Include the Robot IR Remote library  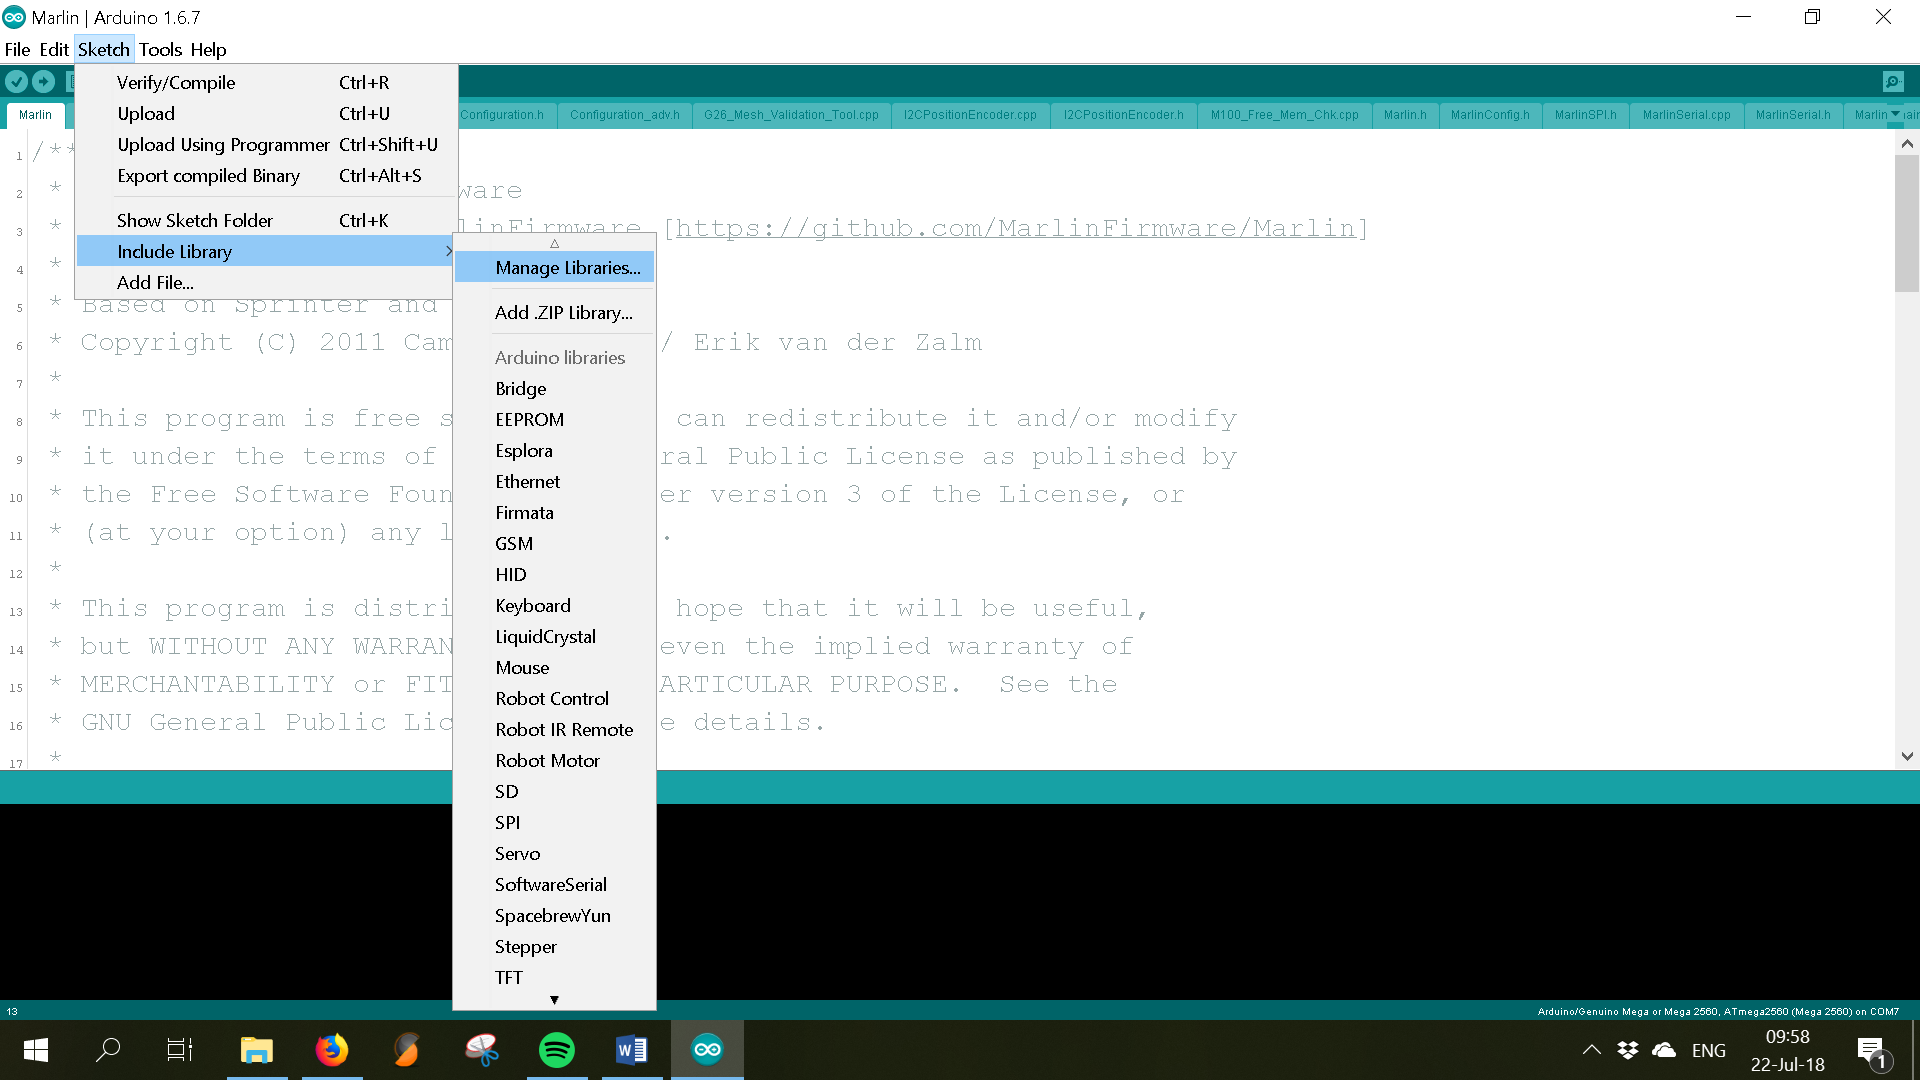(555, 730)
